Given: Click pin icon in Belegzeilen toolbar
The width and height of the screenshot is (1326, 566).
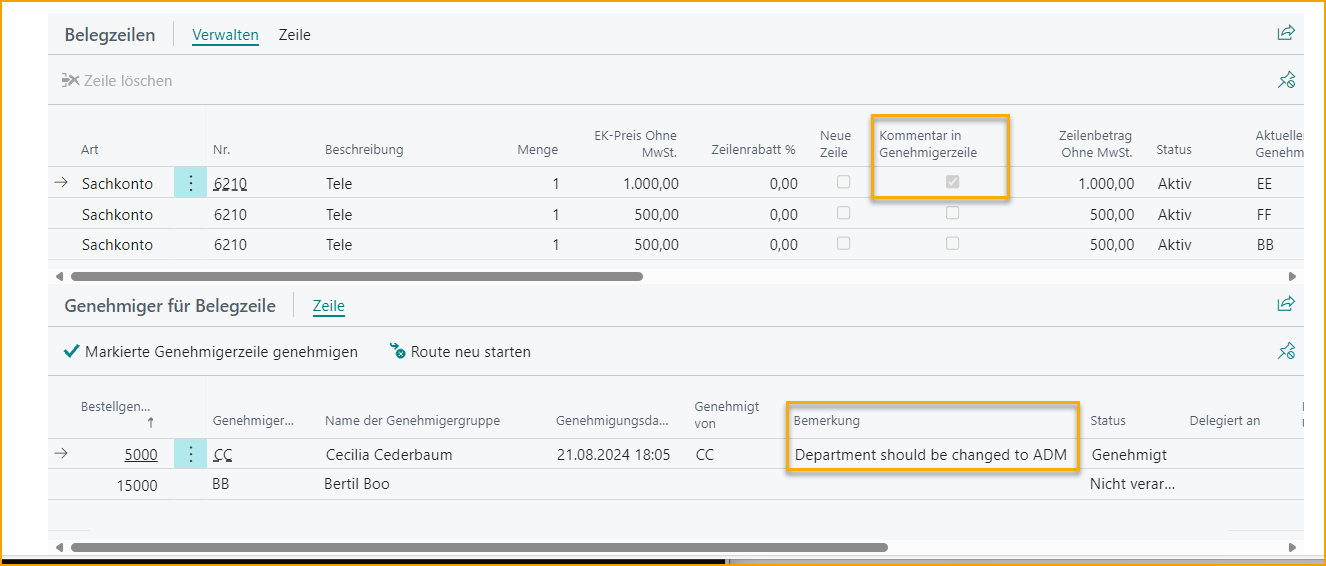Looking at the screenshot, I should (x=1286, y=80).
